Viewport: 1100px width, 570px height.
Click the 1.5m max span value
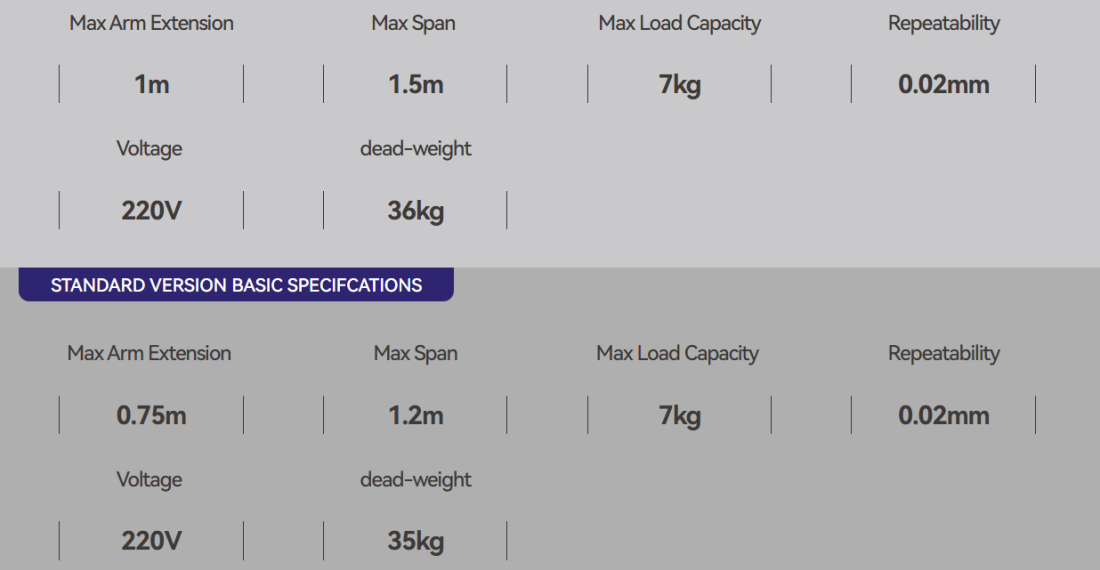point(415,85)
